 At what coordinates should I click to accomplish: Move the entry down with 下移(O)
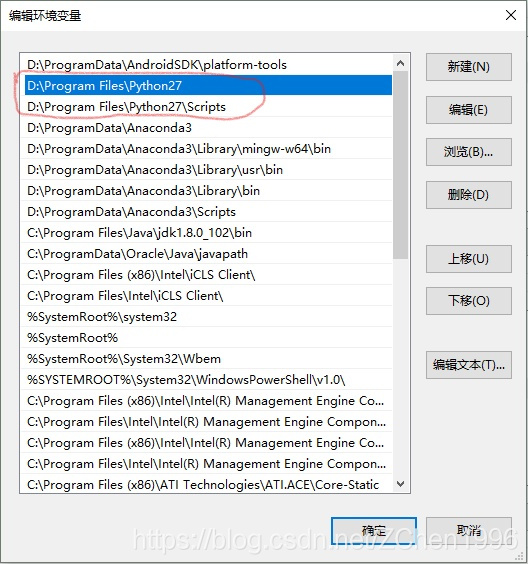[x=469, y=301]
